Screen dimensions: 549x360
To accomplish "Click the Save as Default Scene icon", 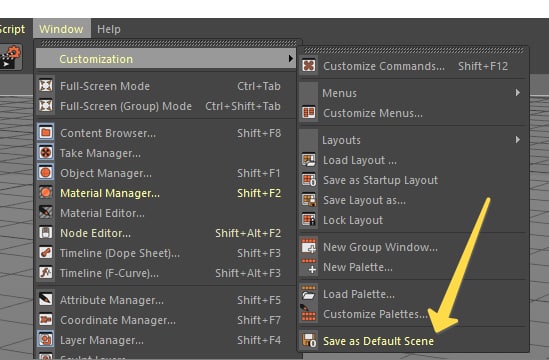I will point(309,340).
